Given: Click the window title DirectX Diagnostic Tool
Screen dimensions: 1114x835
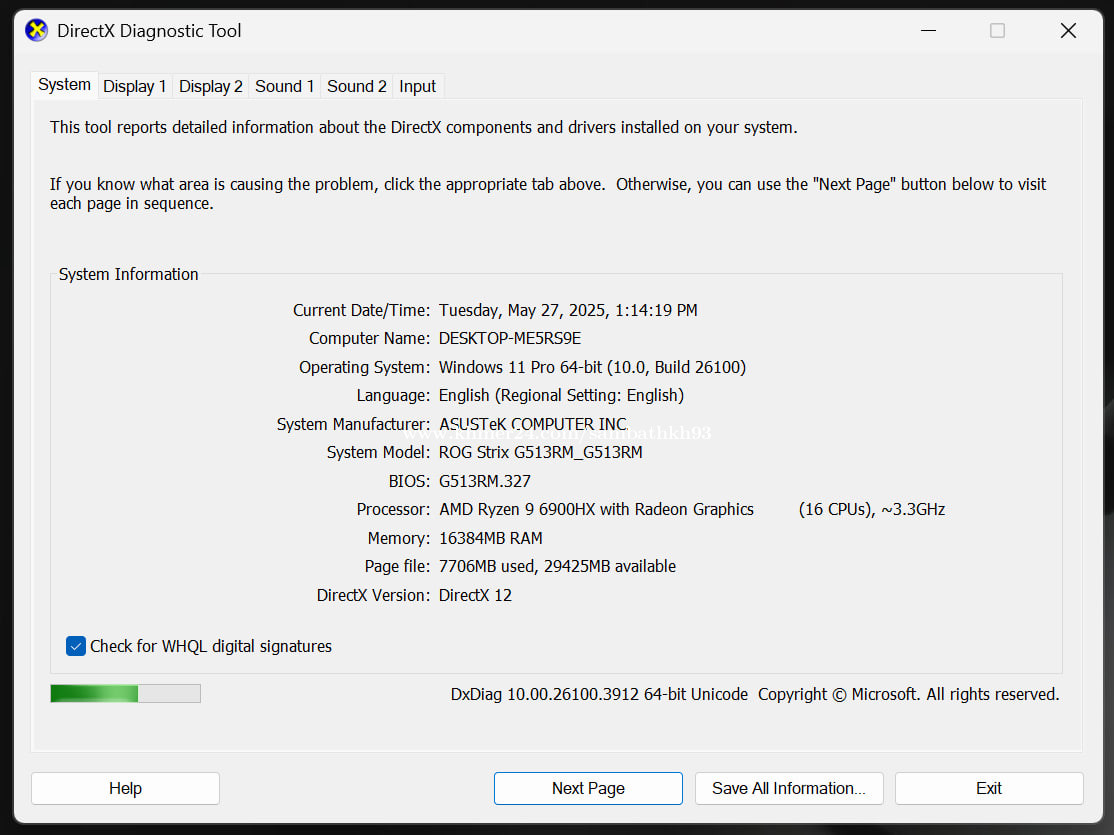Looking at the screenshot, I should [149, 31].
